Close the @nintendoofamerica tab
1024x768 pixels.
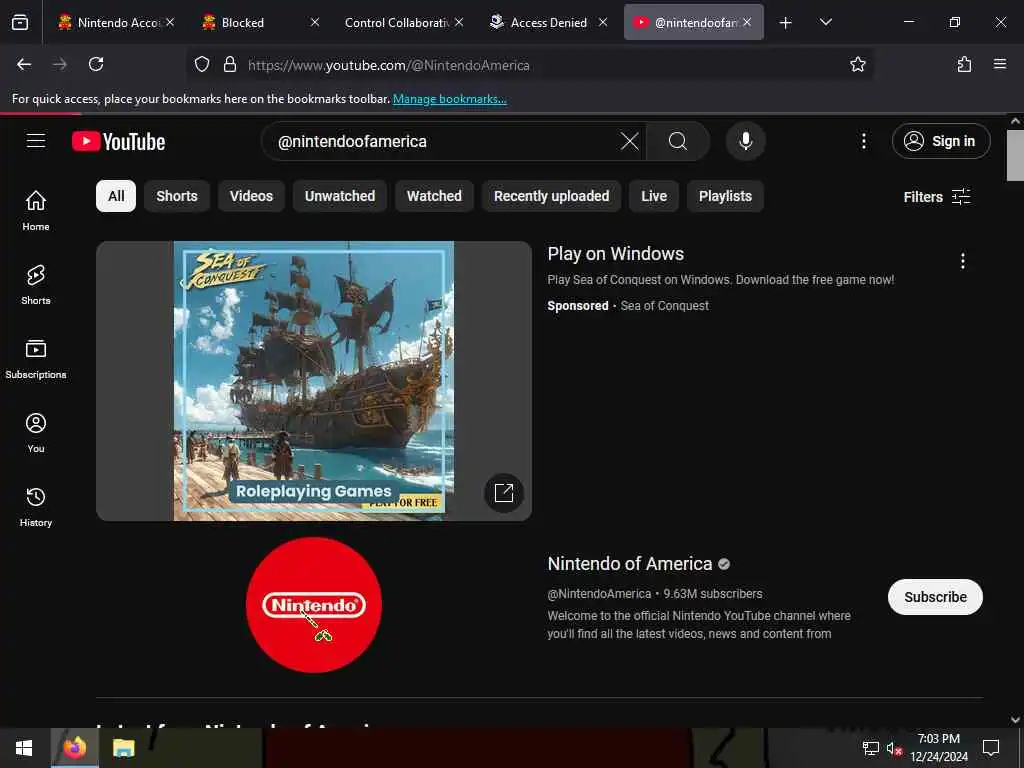(x=746, y=22)
